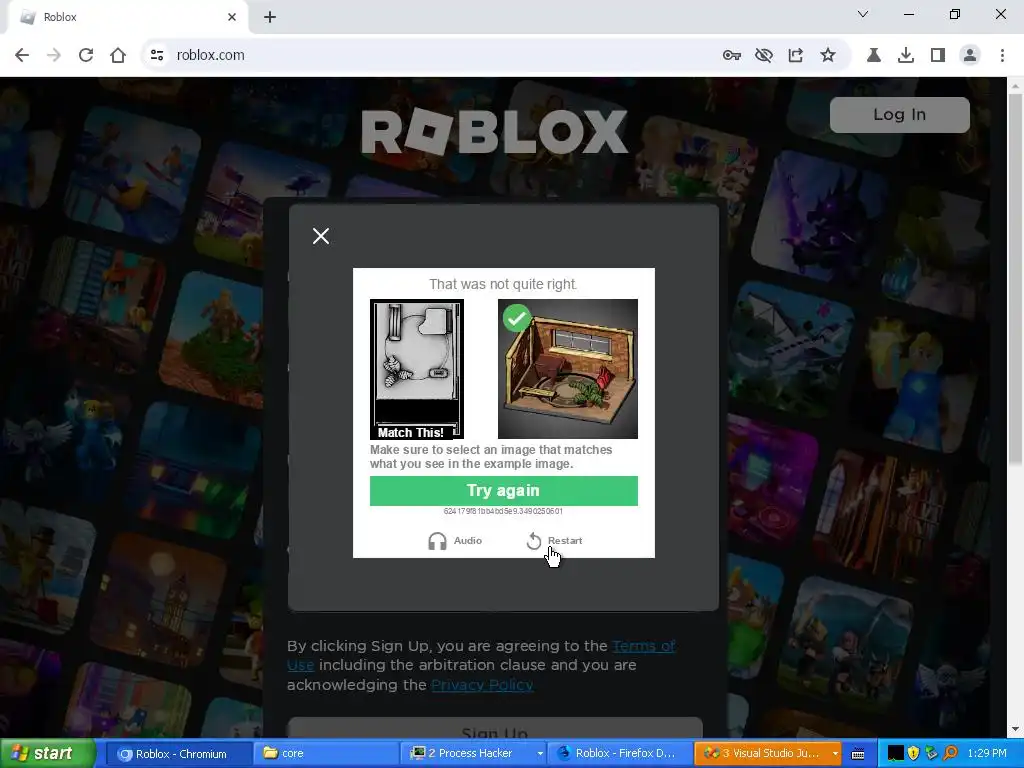Bookmark this tab with the star icon
Viewport: 1024px width, 768px height.
pos(828,55)
